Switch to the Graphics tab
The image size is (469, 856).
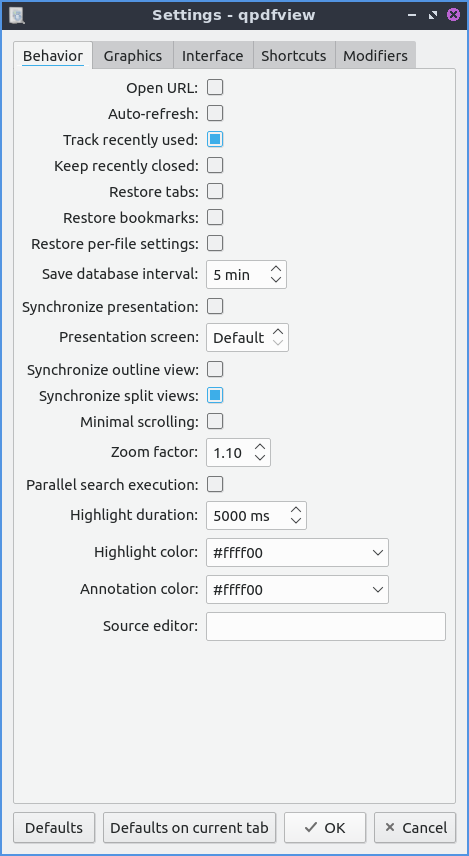click(133, 56)
